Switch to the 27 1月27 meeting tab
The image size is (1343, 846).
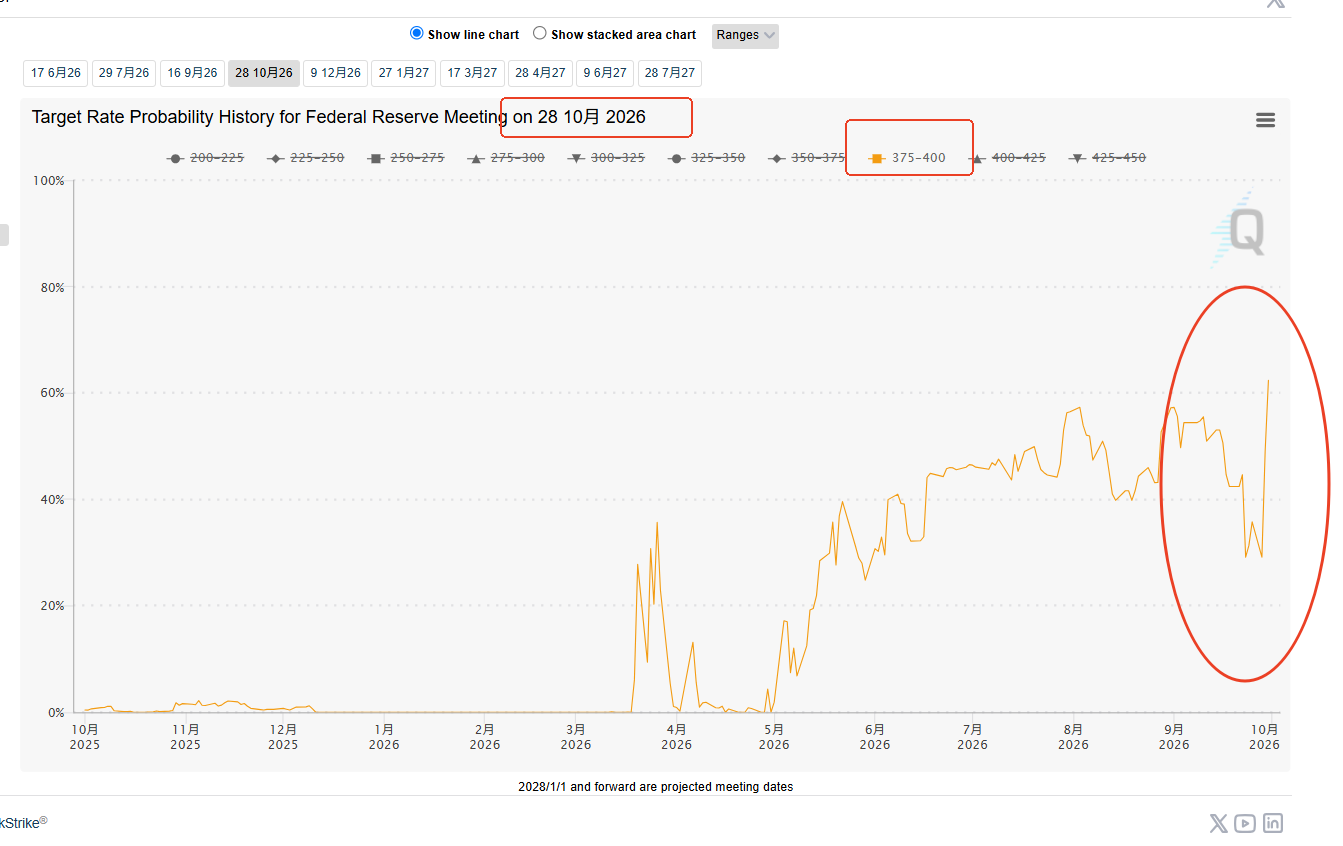click(x=404, y=73)
